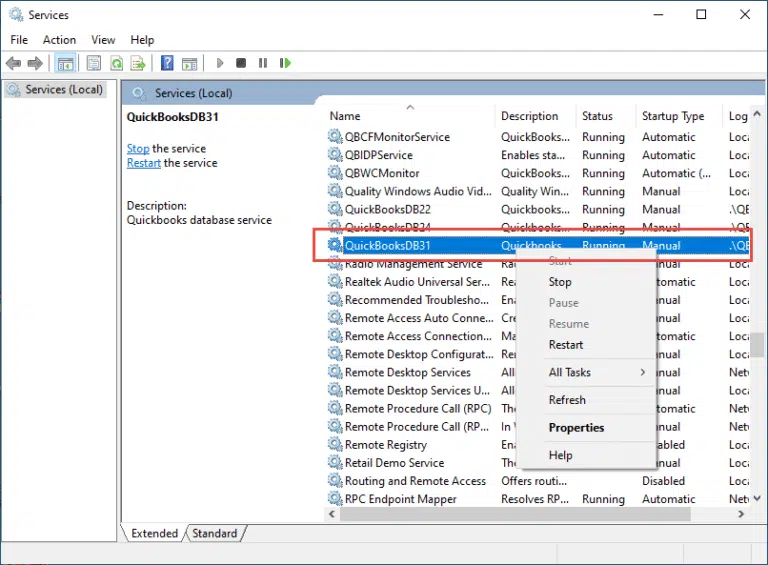
Task: Switch to the Extended tab
Action: (154, 533)
